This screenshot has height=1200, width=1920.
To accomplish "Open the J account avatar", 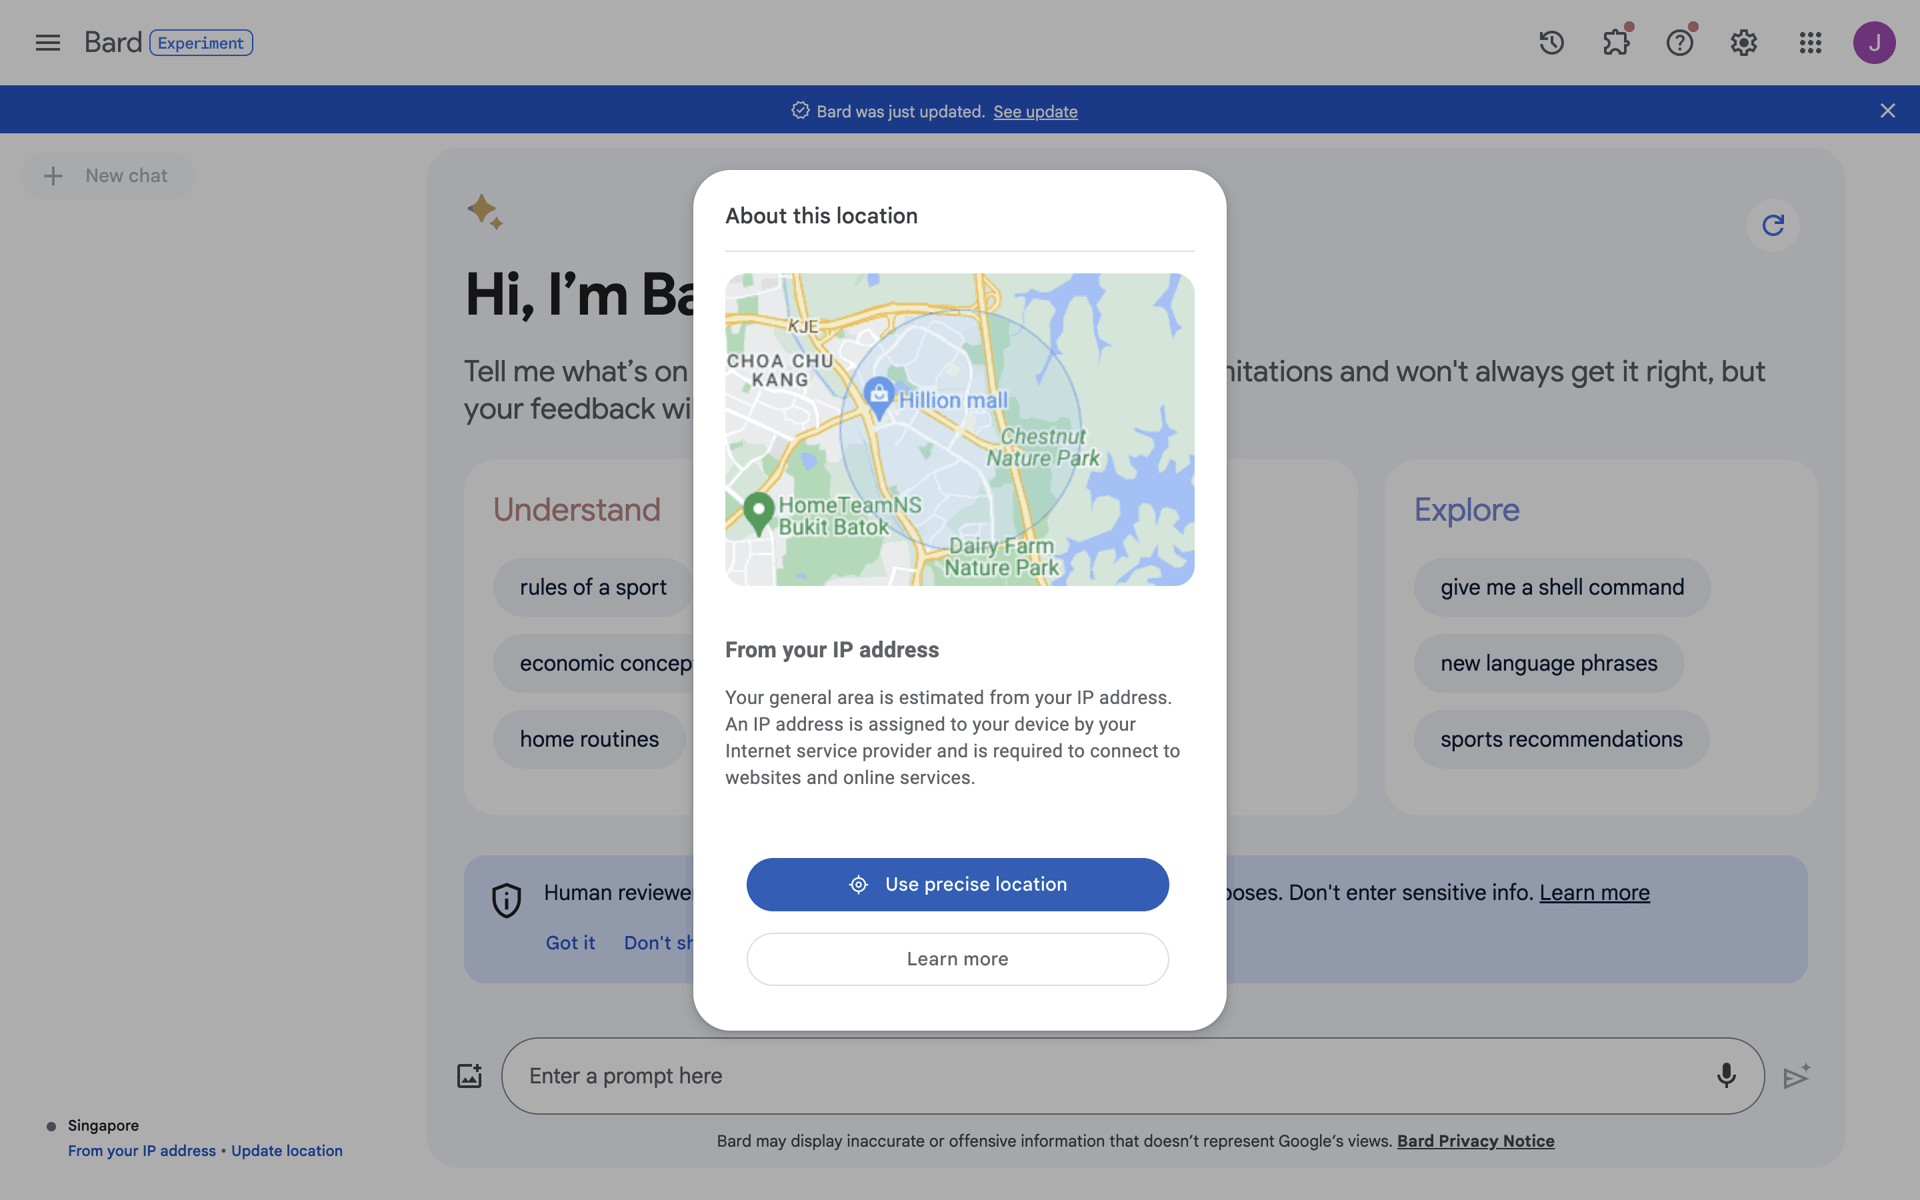I will click(x=1874, y=42).
